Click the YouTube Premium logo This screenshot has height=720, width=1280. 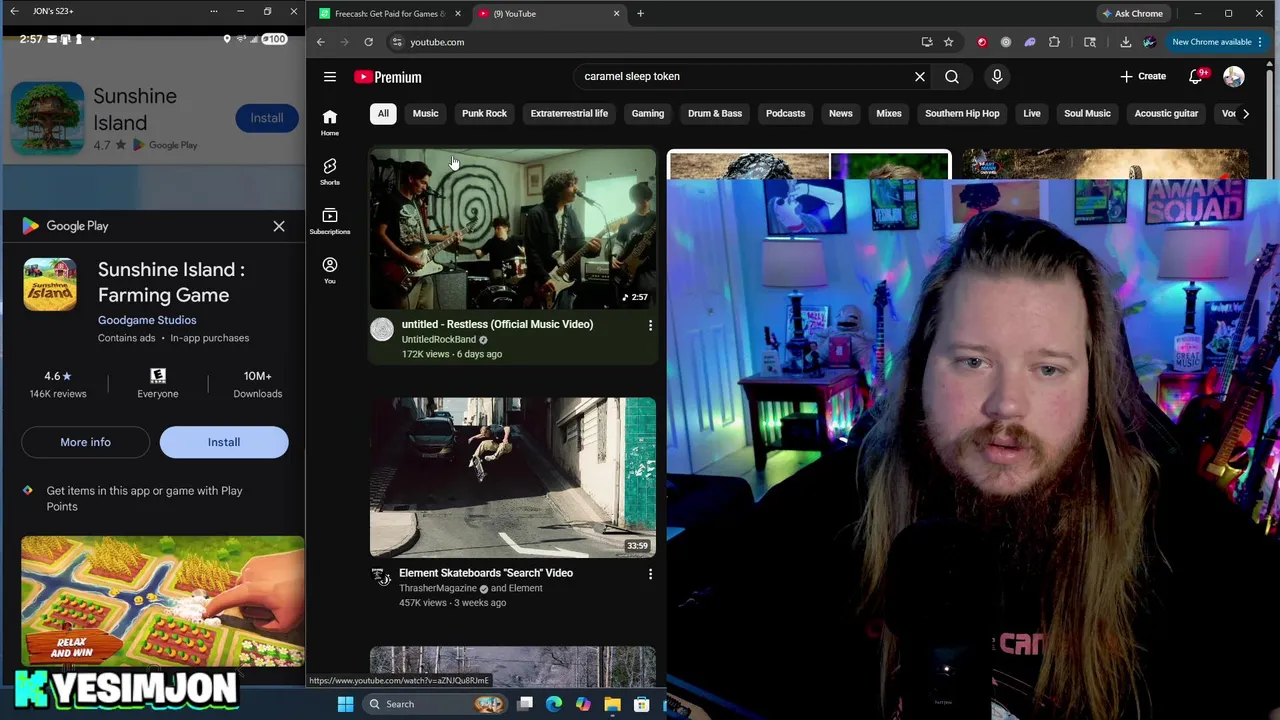click(388, 77)
